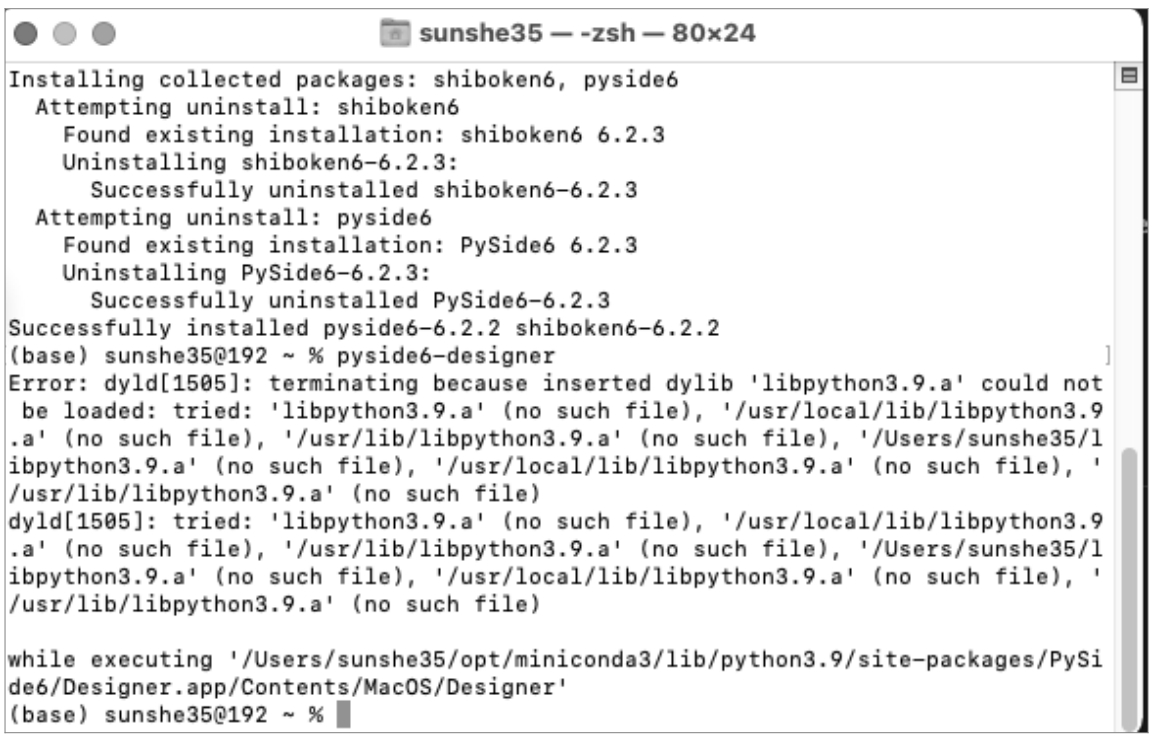The height and width of the screenshot is (741, 1157).
Task: Close the Terminal window
Action: tap(26, 33)
